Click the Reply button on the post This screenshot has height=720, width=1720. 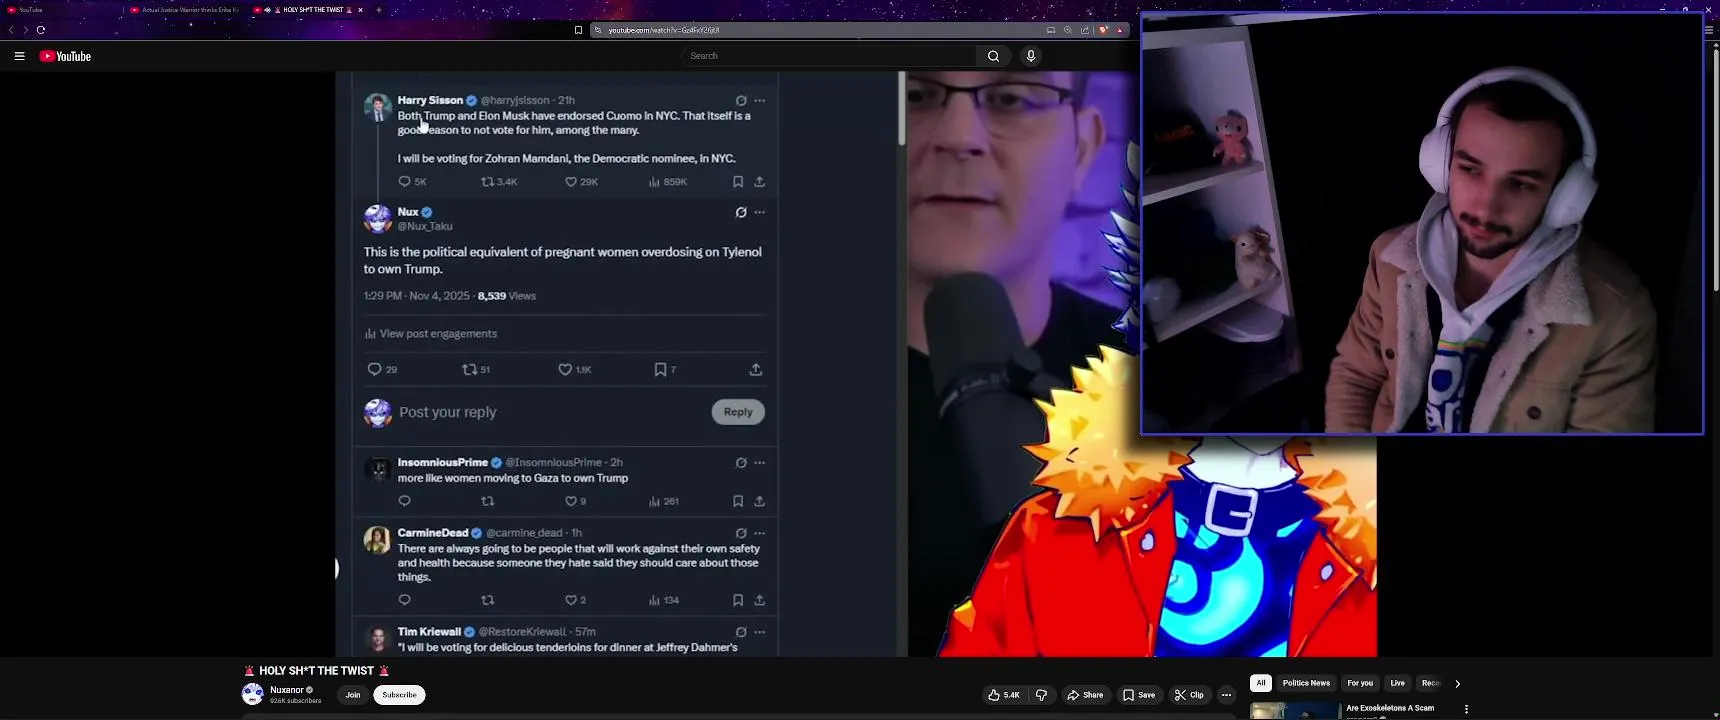point(738,412)
